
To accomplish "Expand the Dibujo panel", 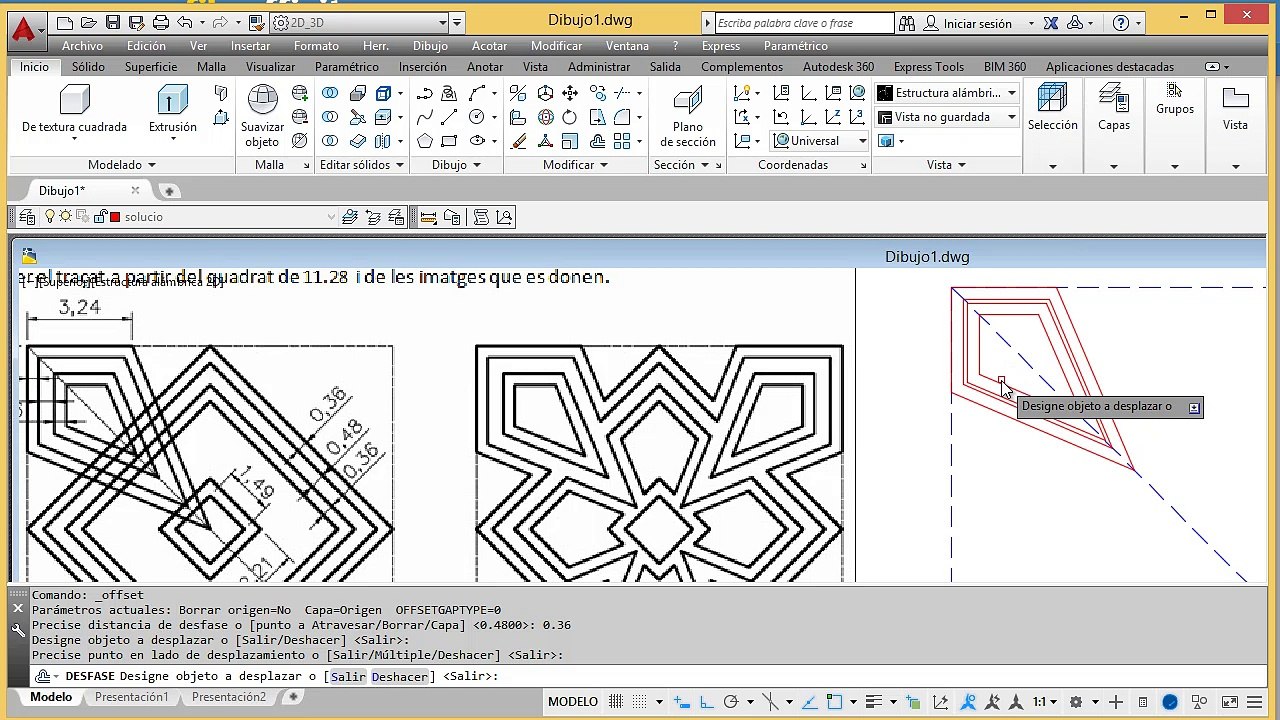I will [456, 165].
